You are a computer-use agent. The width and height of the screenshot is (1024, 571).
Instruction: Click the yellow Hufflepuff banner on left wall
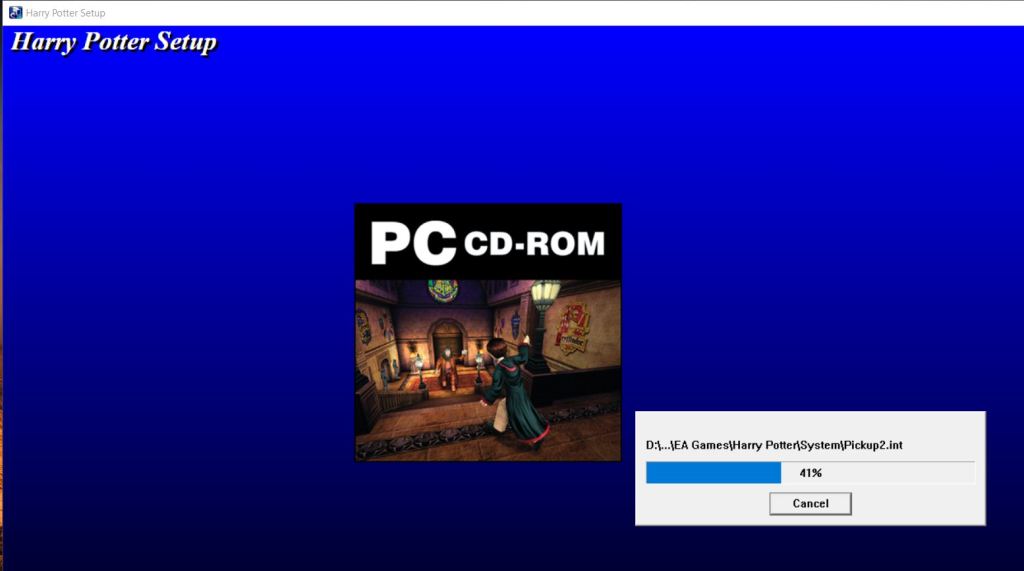364,326
